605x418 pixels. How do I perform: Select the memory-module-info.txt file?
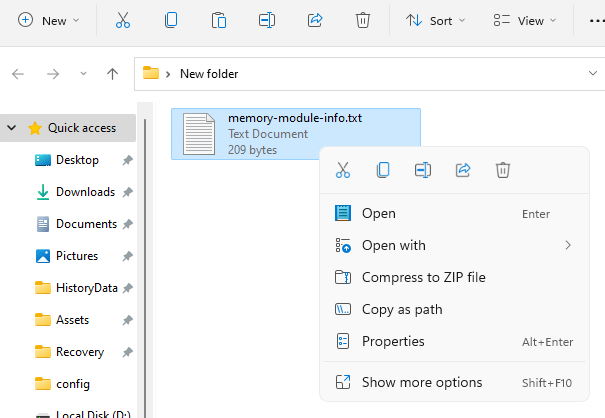click(294, 134)
